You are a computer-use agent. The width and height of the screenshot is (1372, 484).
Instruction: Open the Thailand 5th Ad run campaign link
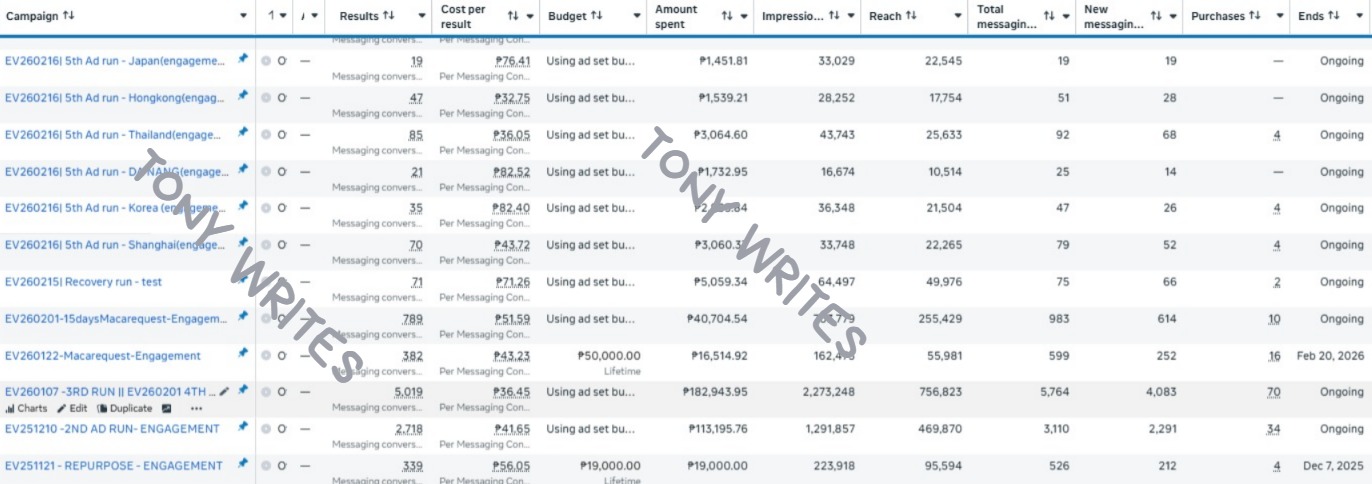point(116,135)
